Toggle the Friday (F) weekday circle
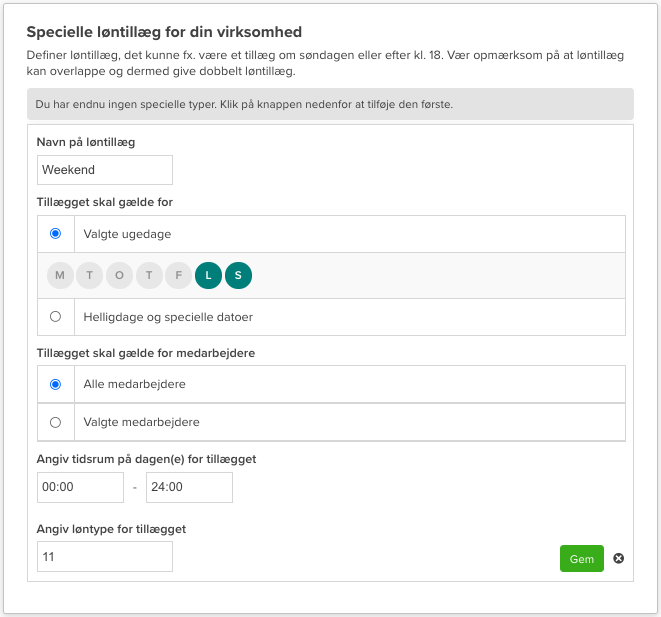Screen dimensions: 661x617 179,275
